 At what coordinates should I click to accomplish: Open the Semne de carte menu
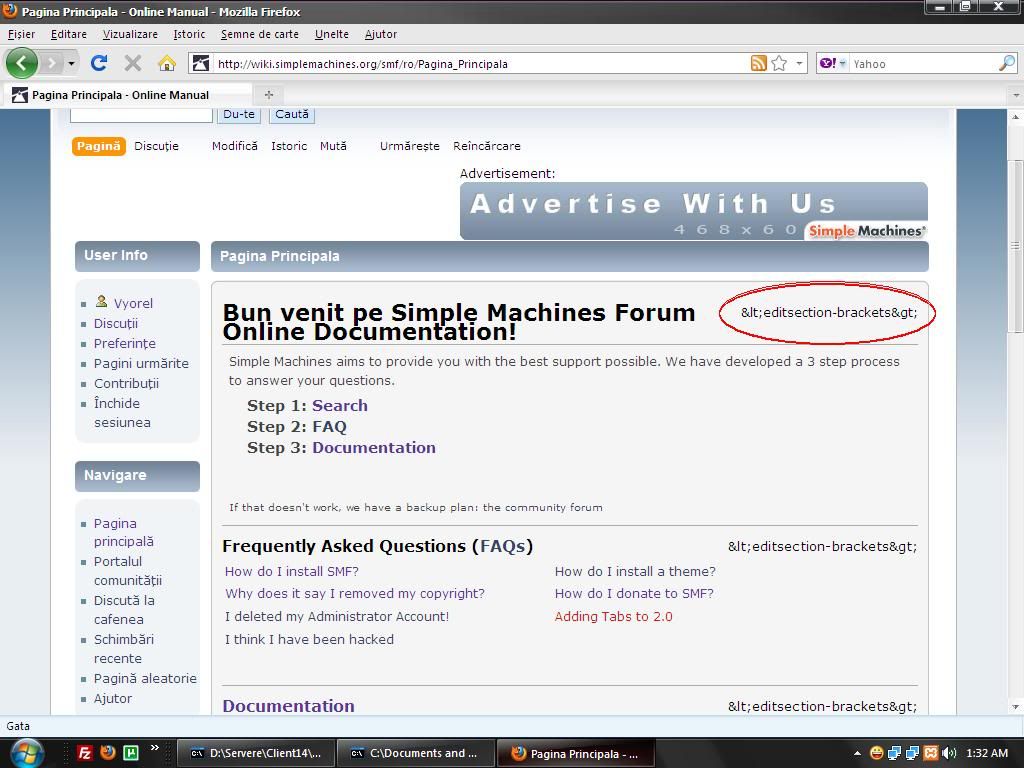tap(260, 34)
